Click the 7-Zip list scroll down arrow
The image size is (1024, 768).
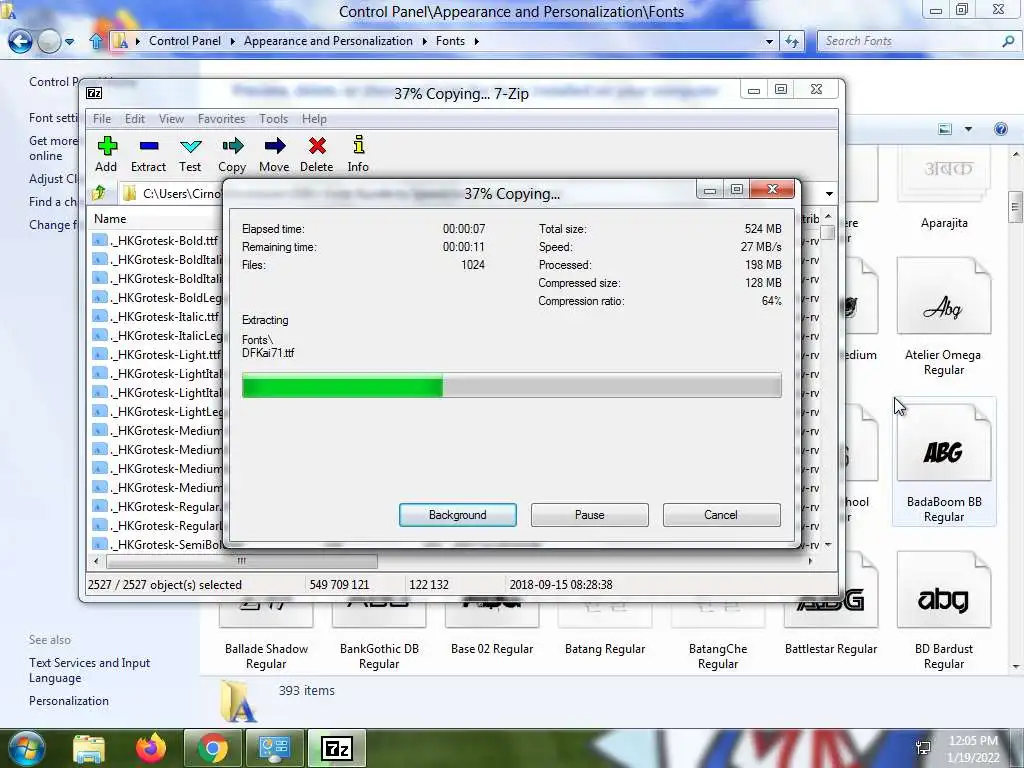828,545
